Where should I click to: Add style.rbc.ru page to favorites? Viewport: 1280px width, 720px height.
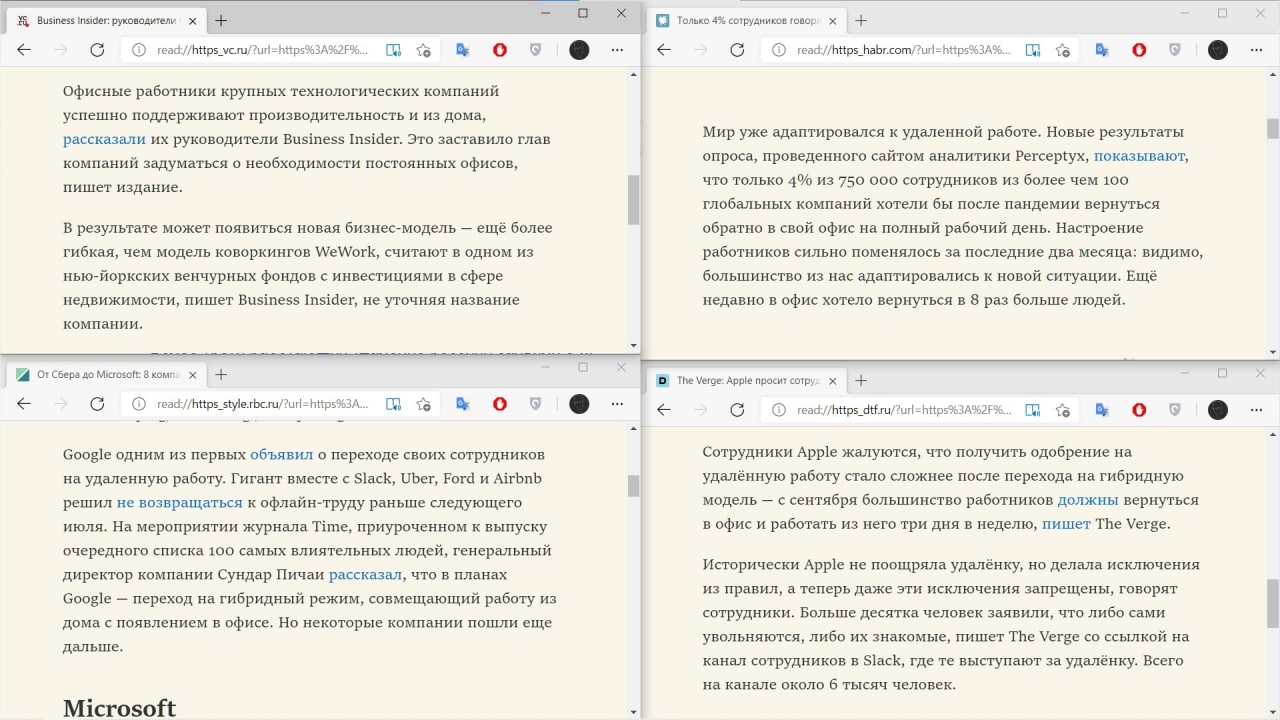[x=424, y=404]
